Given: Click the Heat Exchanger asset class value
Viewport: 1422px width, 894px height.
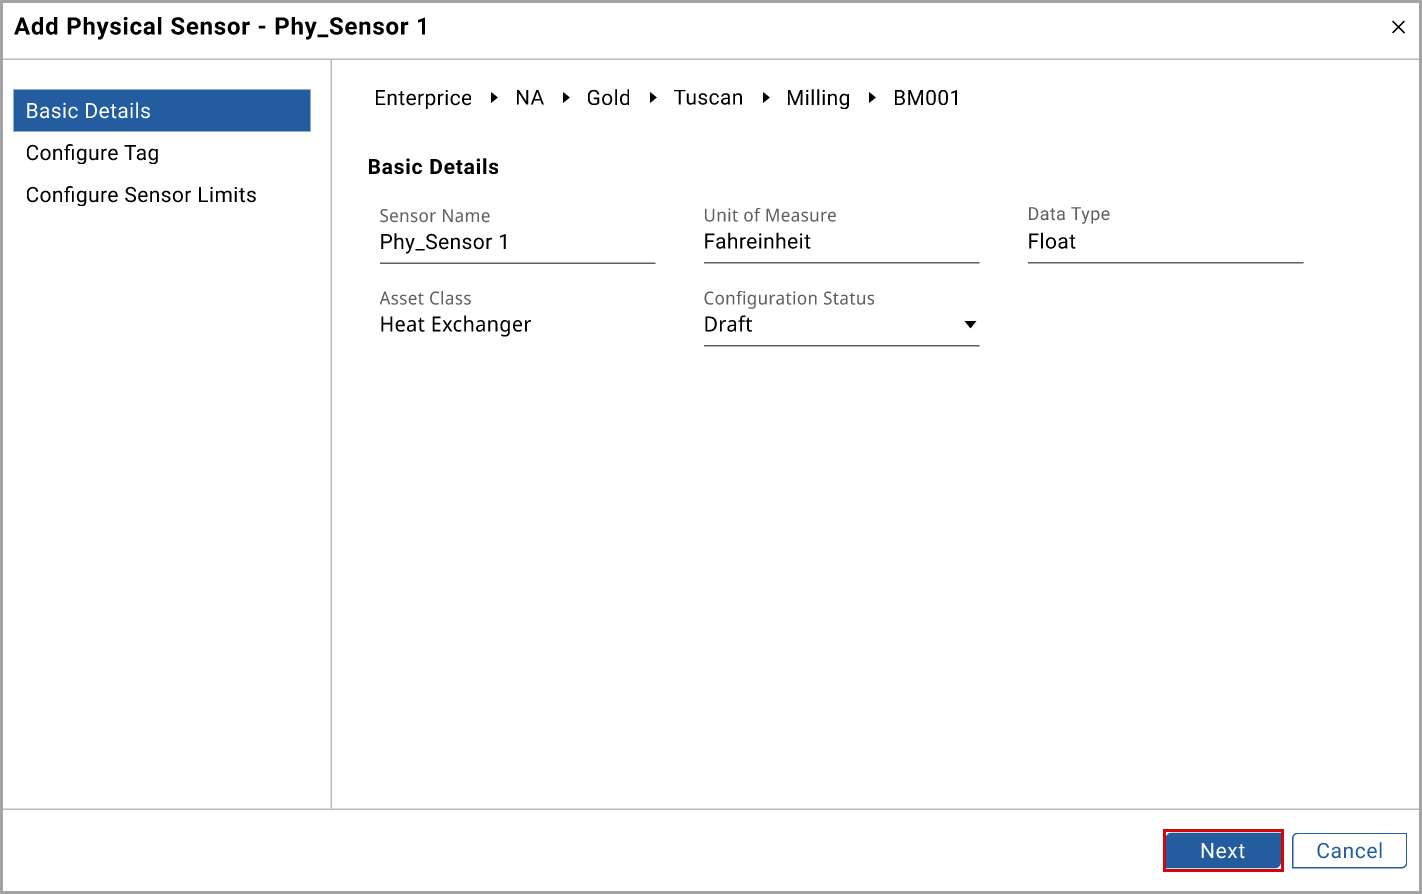Looking at the screenshot, I should [455, 325].
